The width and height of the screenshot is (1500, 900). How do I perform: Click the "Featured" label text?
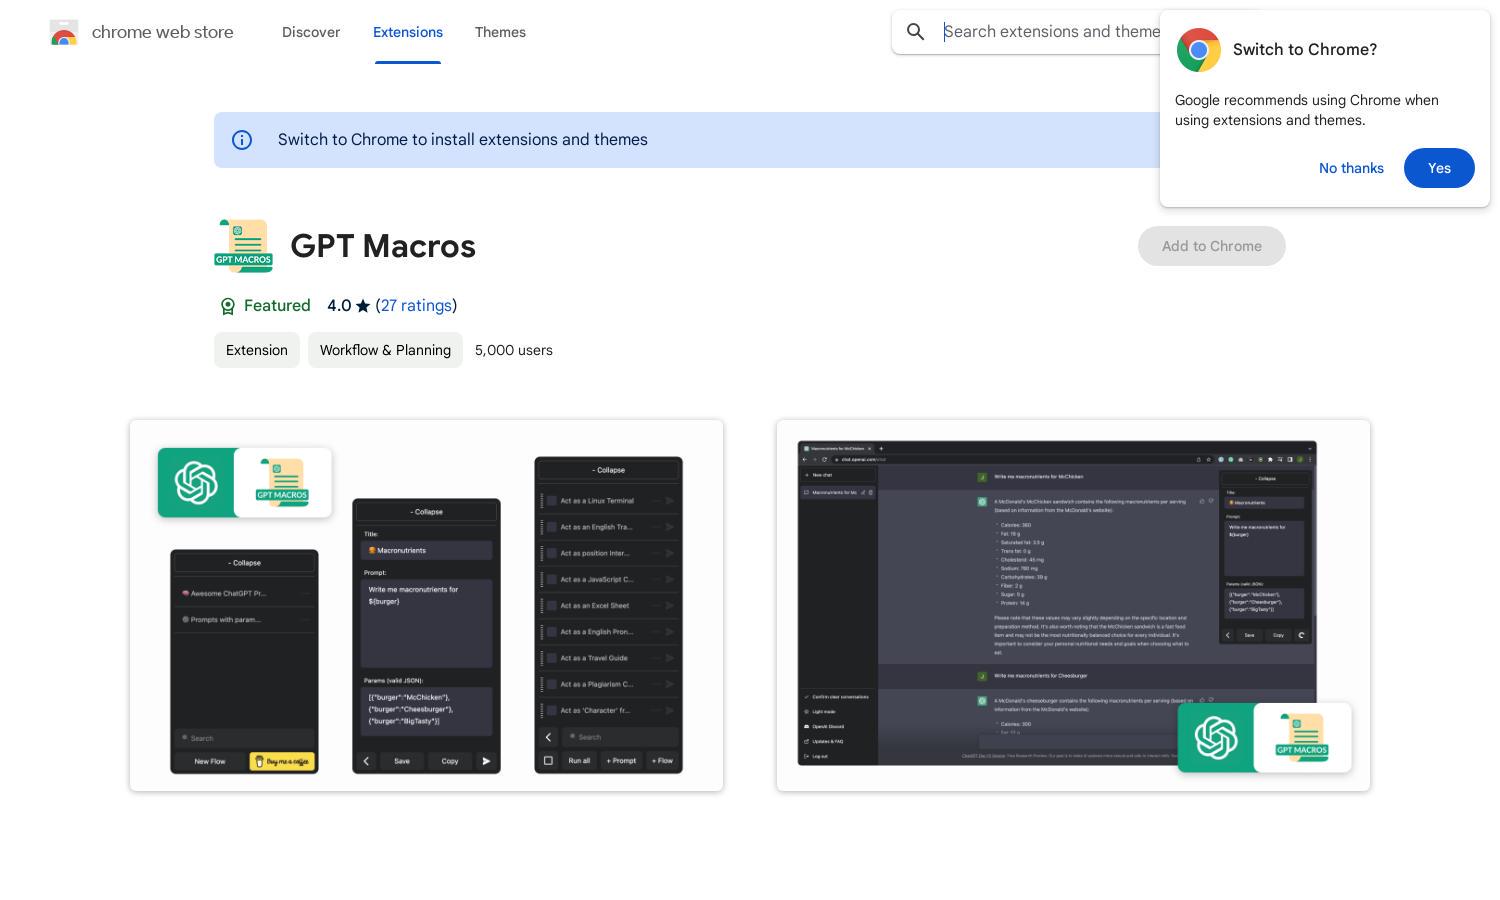tap(277, 306)
